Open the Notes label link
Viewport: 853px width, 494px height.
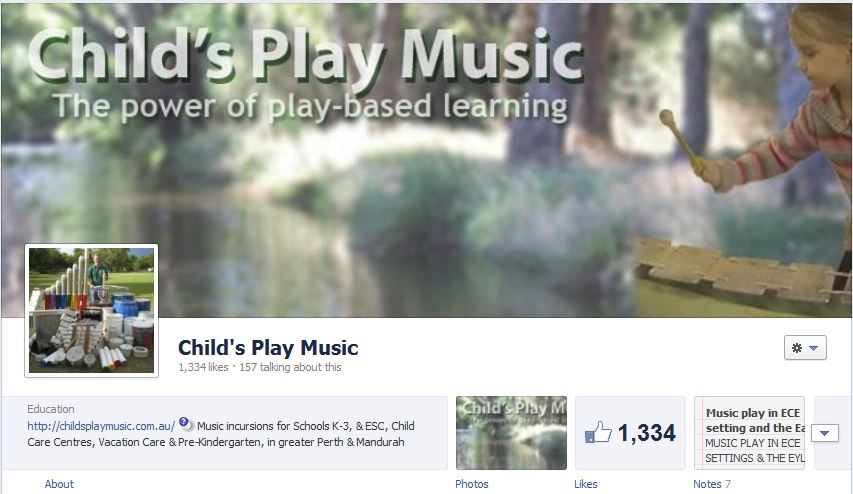pyautogui.click(x=707, y=484)
